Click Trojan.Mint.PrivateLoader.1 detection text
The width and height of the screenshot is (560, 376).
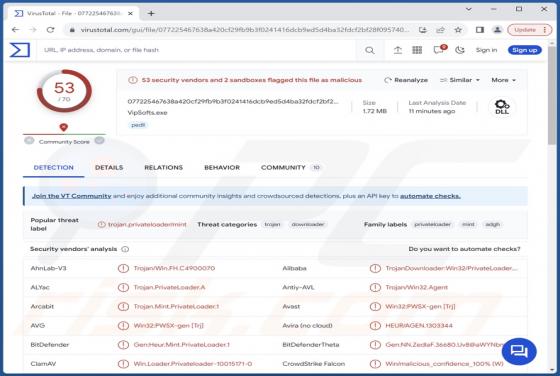coord(176,306)
